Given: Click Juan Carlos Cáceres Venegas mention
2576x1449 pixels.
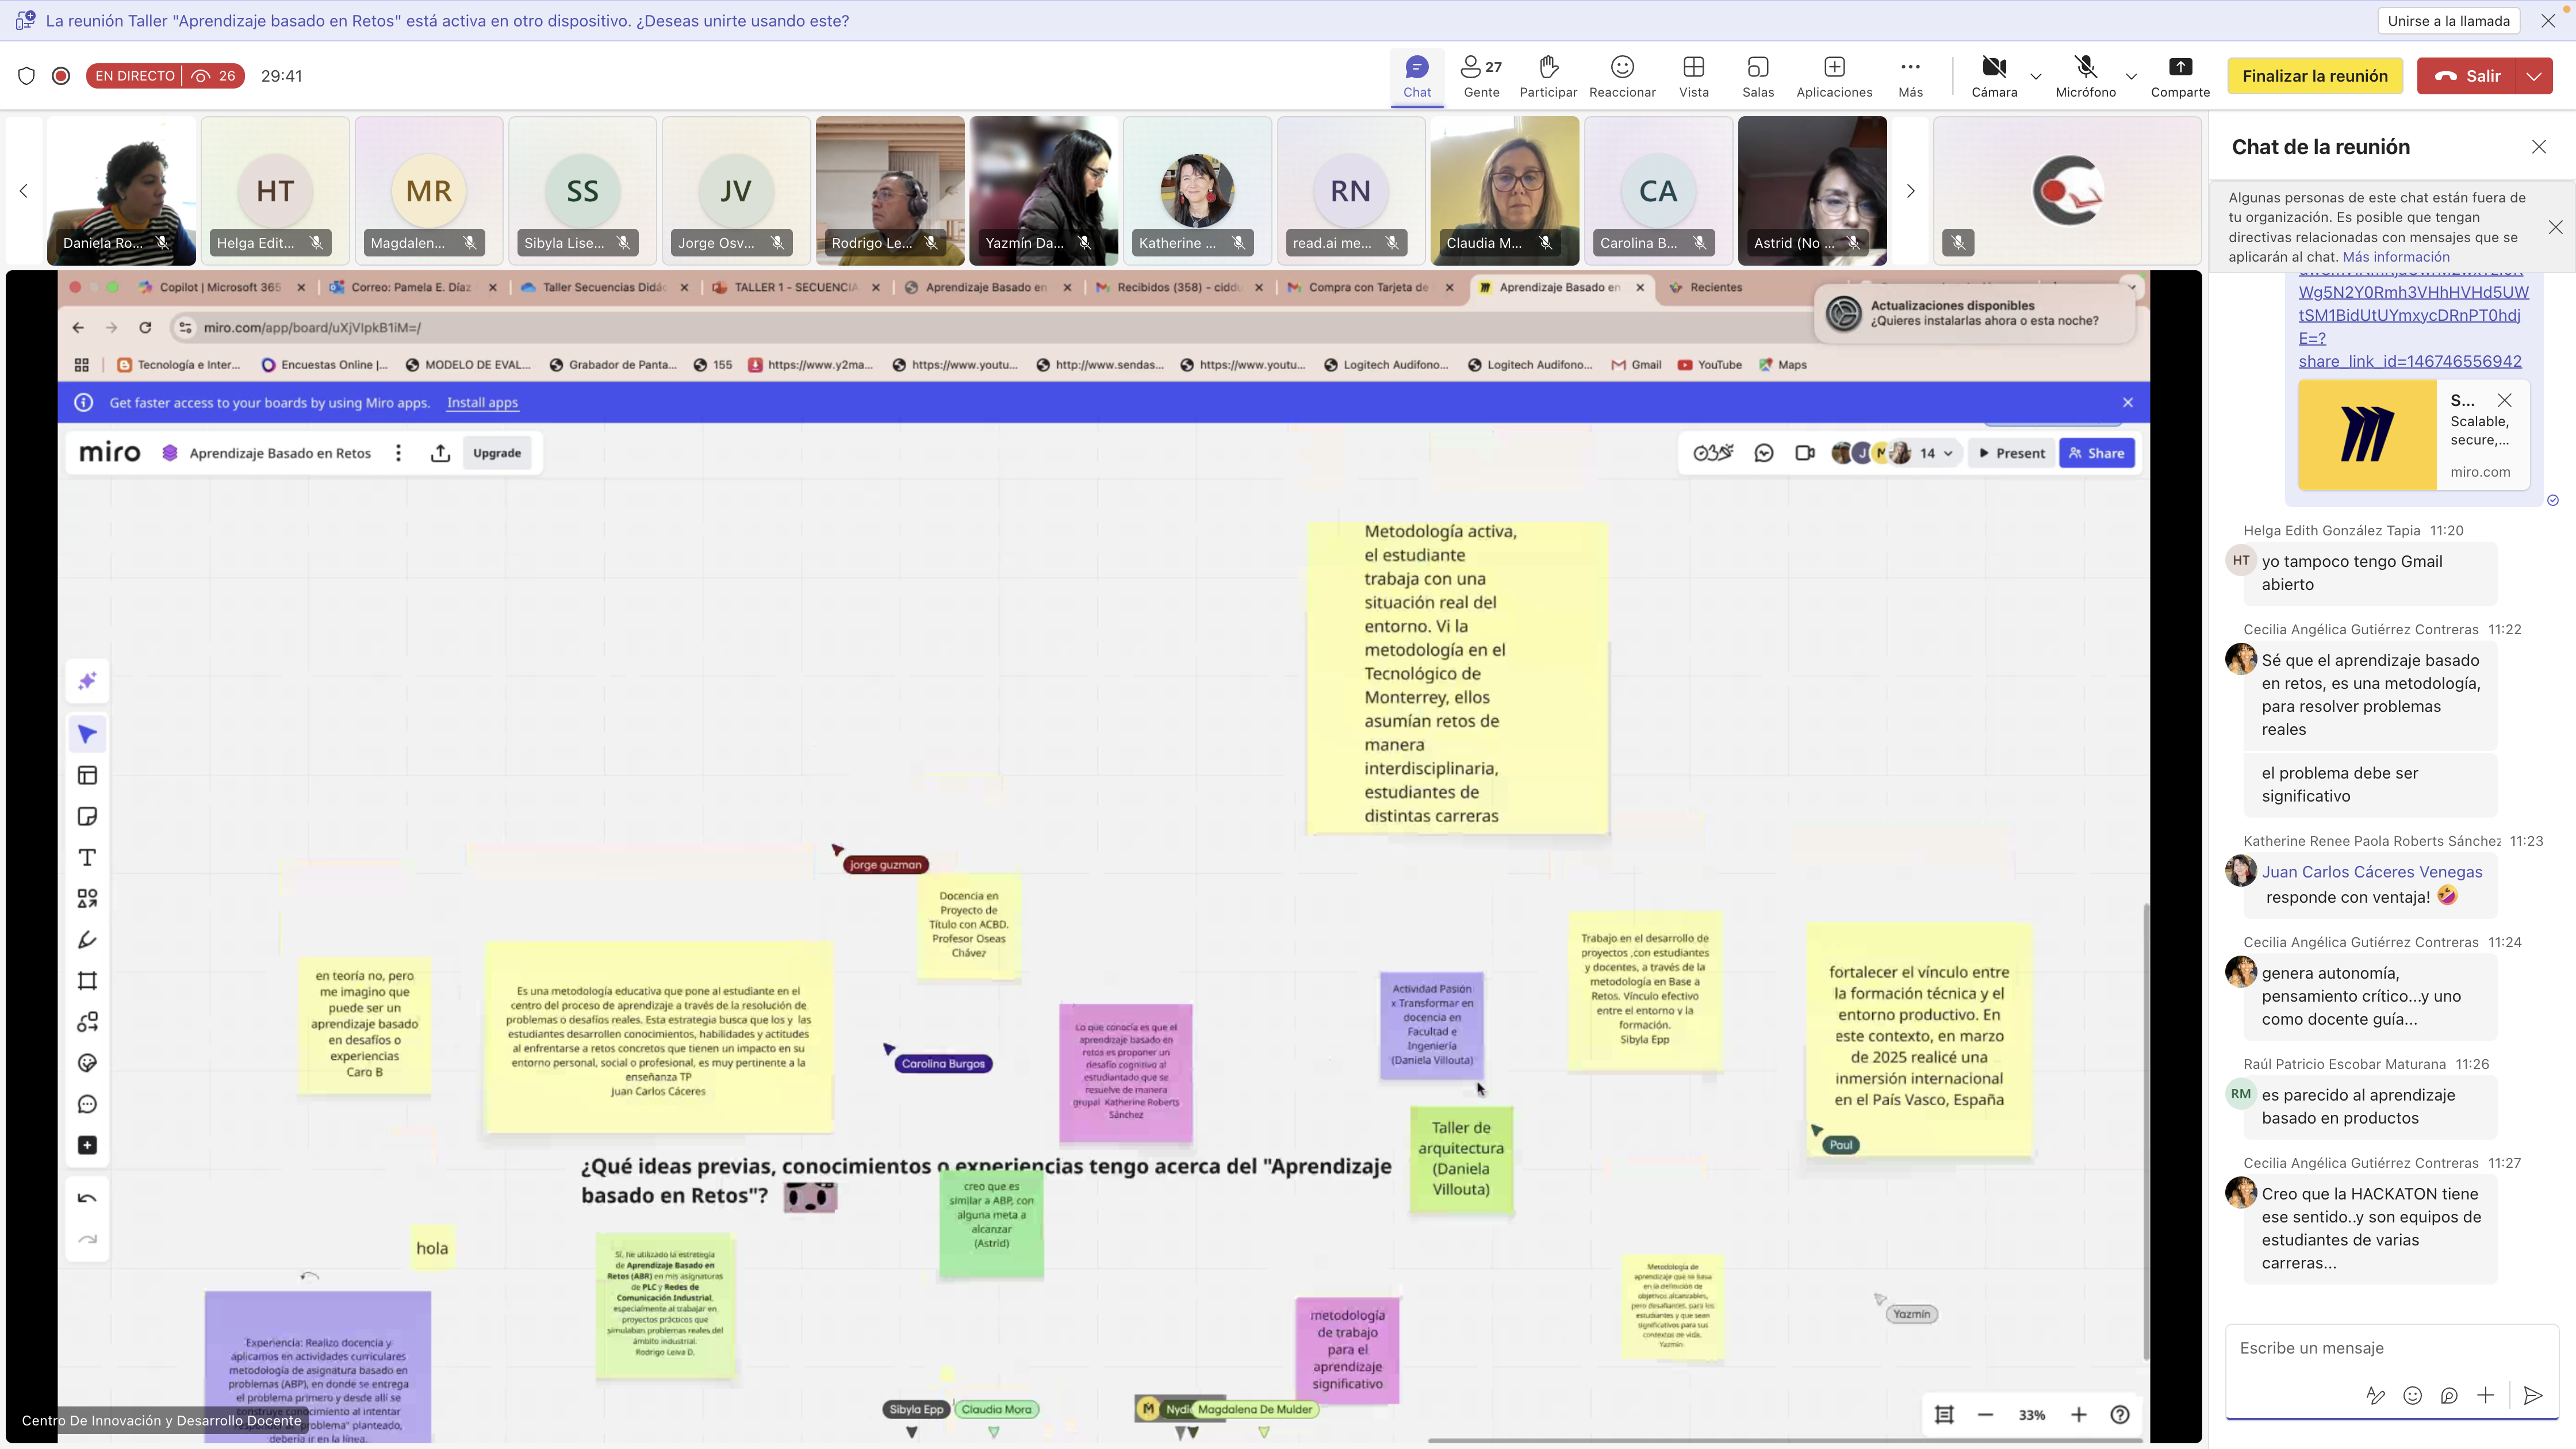Looking at the screenshot, I should [2371, 872].
